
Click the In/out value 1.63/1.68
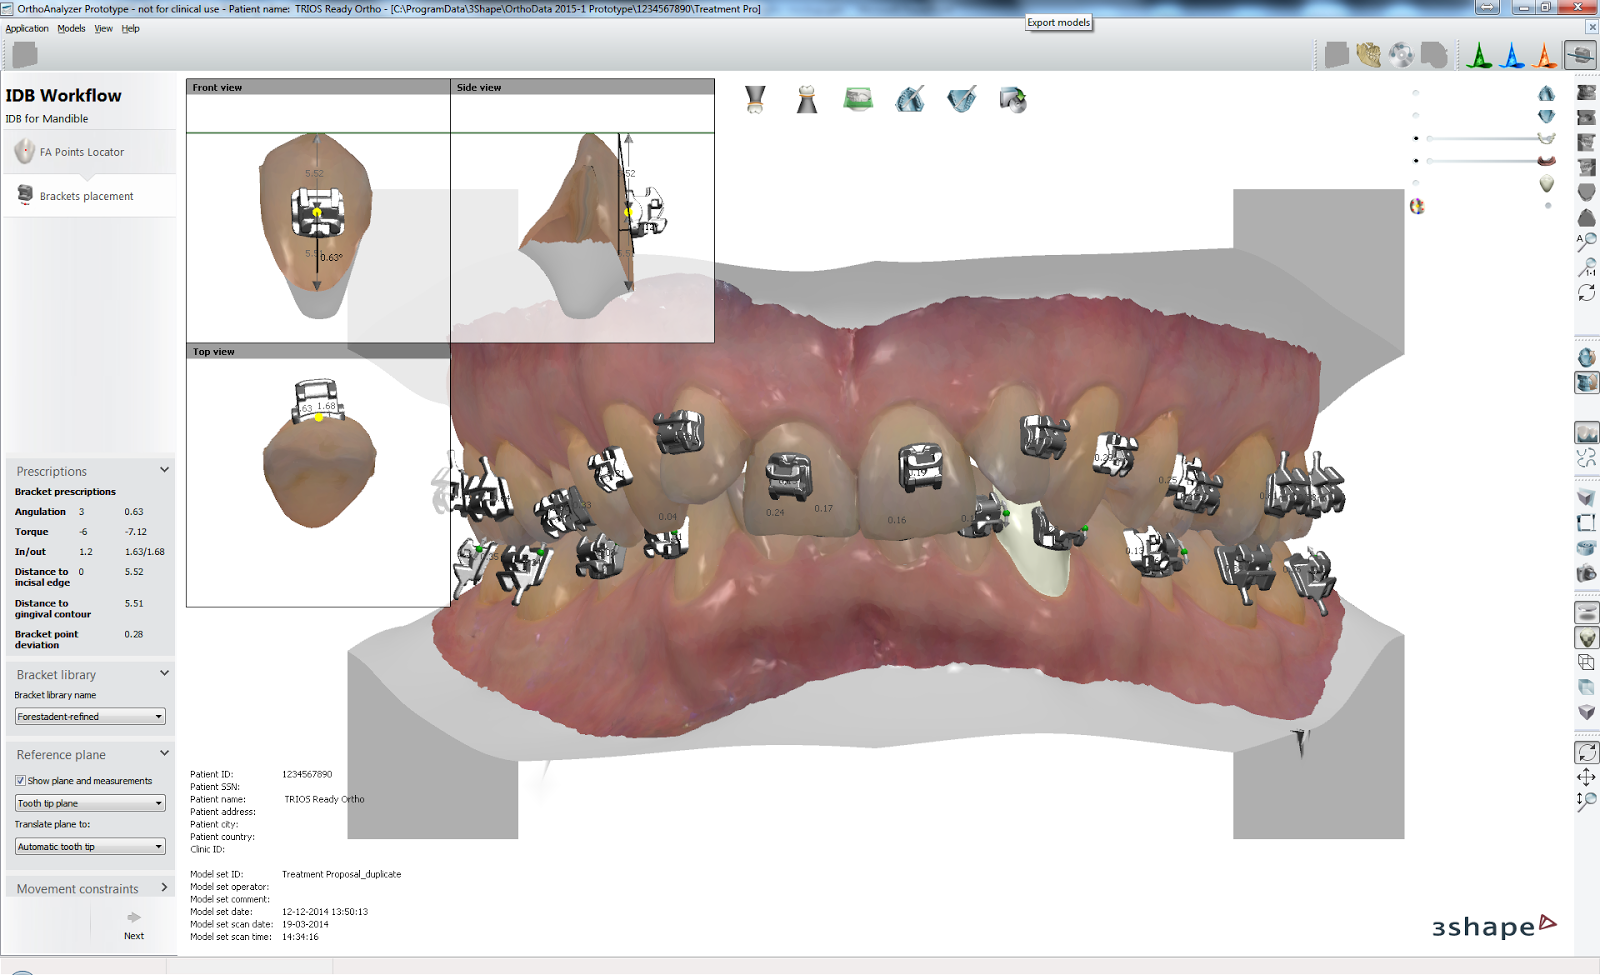[145, 552]
